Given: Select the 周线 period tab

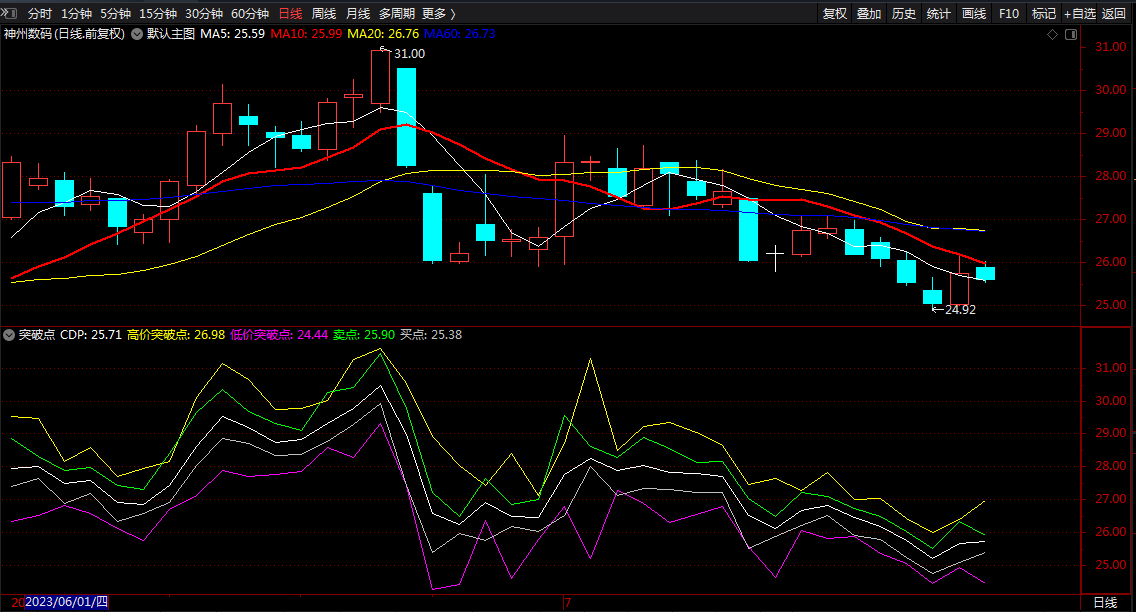Looking at the screenshot, I should 324,14.
